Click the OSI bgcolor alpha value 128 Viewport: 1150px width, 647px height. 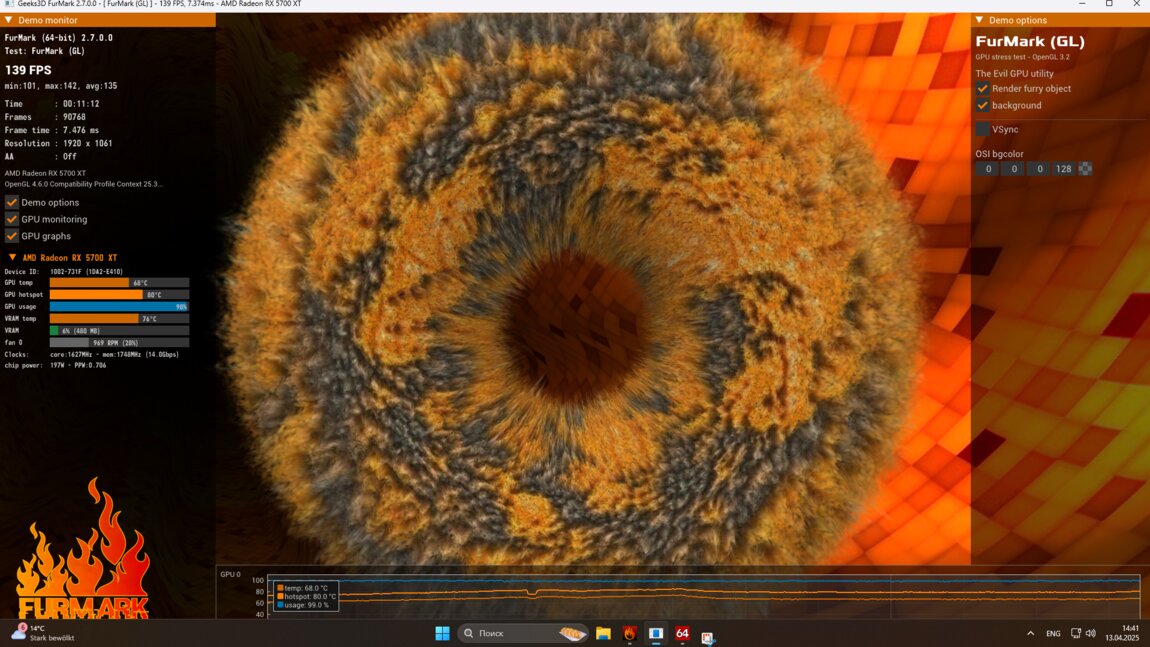click(1063, 169)
